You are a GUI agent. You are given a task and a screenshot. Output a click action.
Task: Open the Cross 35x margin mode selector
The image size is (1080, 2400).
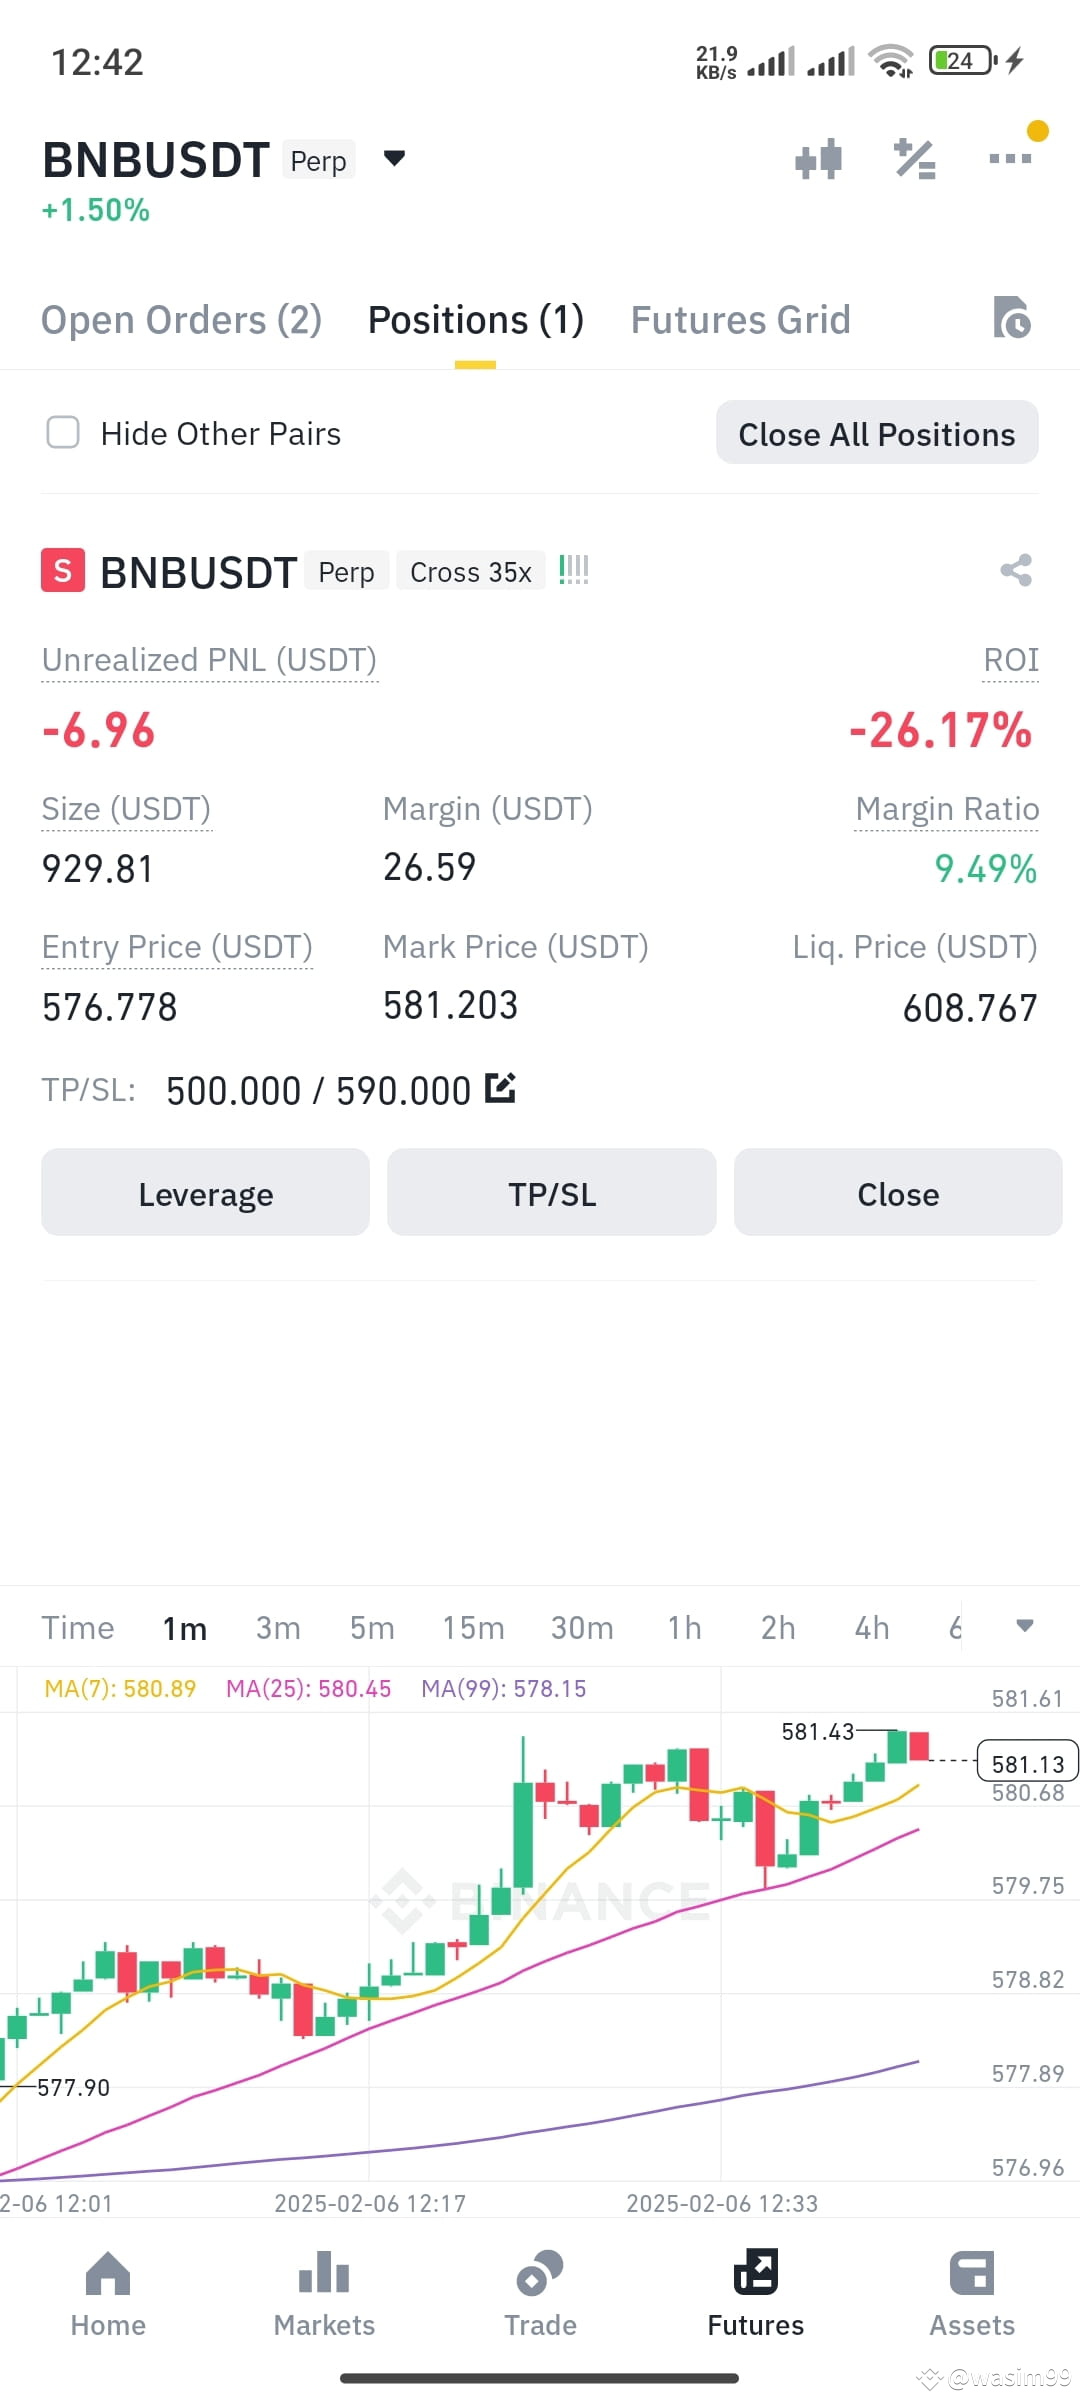coord(471,571)
